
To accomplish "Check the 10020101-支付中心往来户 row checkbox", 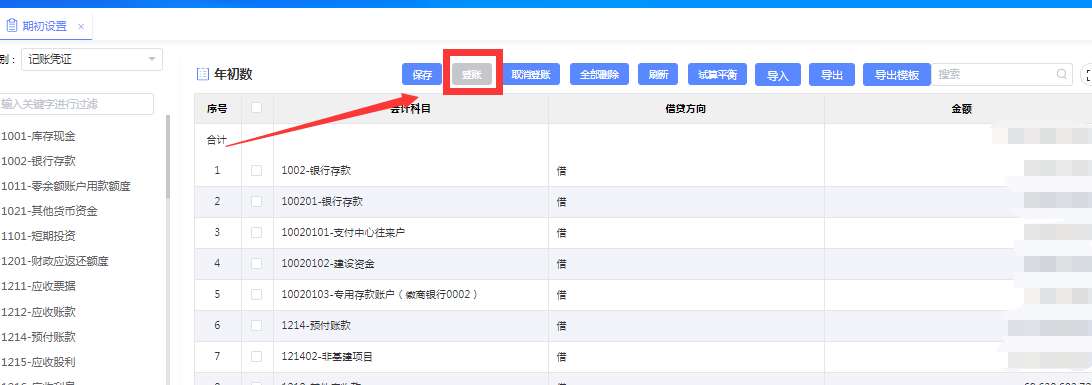I will (x=256, y=233).
